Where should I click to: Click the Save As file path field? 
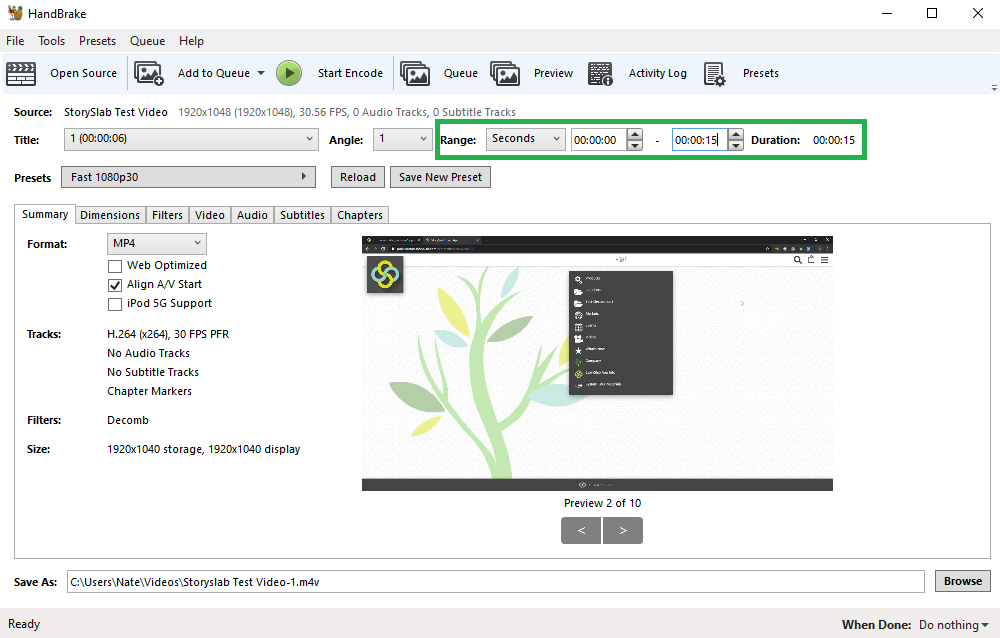pos(496,582)
